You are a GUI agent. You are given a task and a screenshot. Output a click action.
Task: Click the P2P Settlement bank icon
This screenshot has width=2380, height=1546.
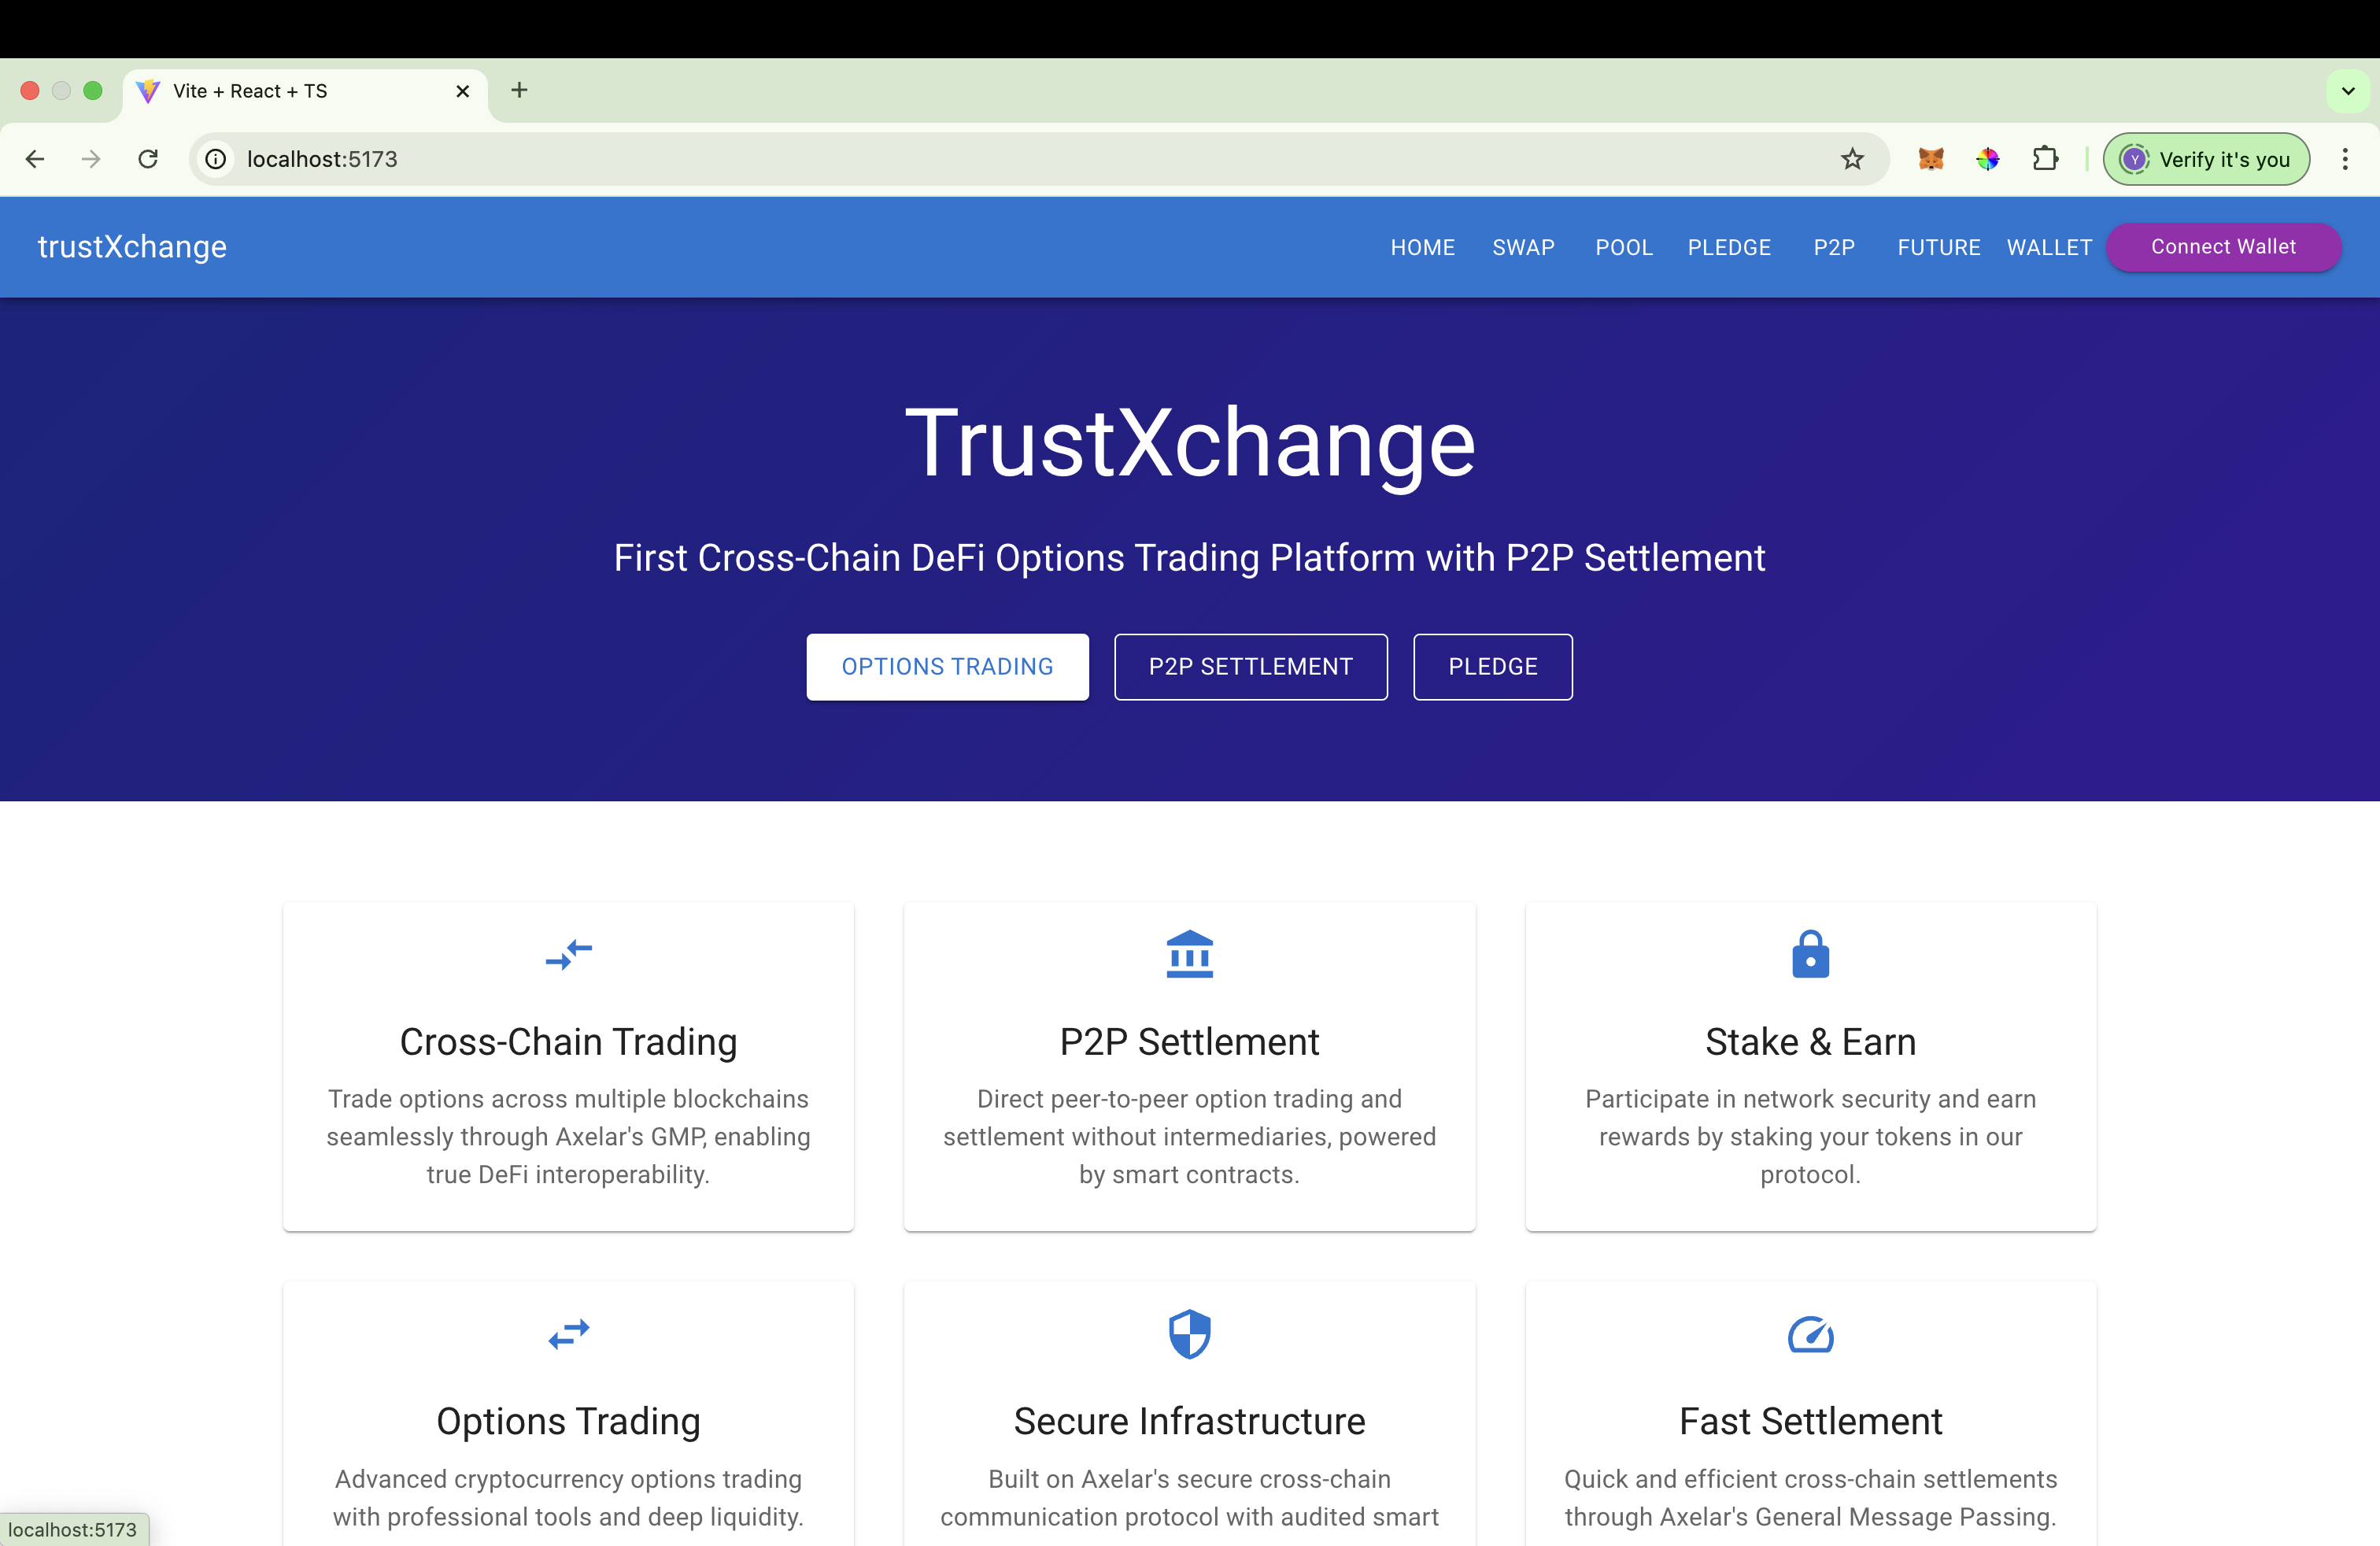coord(1189,954)
